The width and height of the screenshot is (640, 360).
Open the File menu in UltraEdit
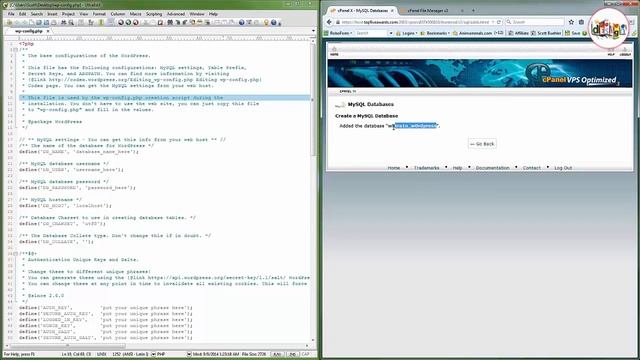(x=11, y=14)
